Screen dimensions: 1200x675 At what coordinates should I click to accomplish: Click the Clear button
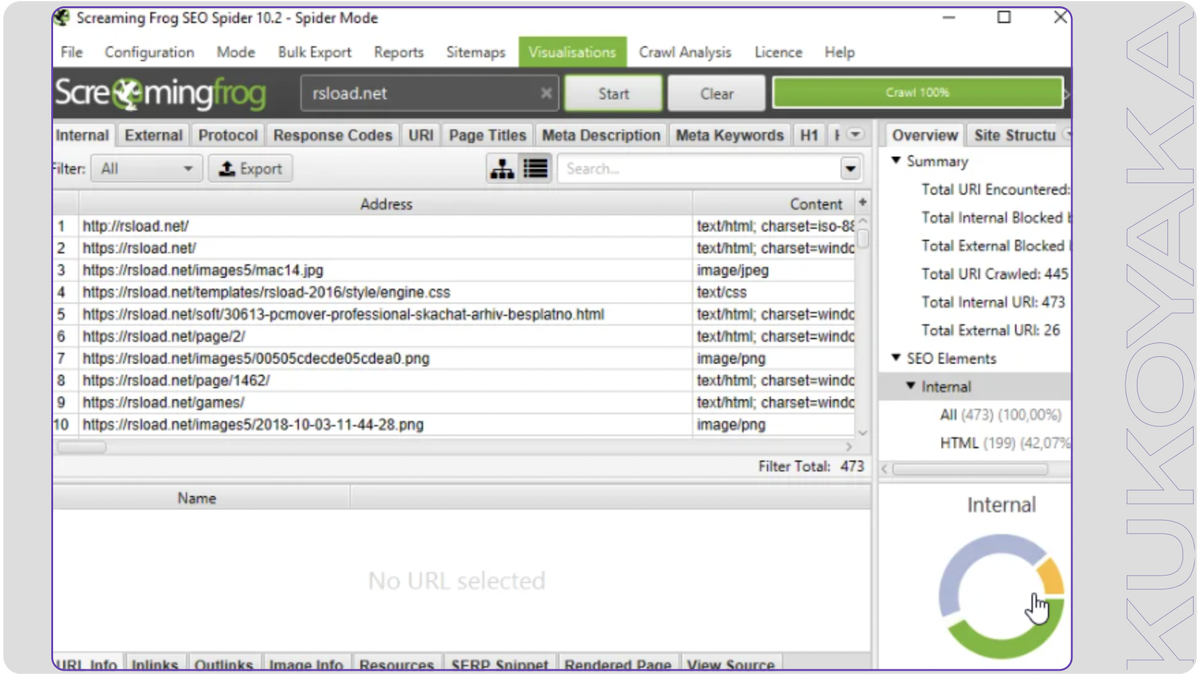(x=717, y=94)
